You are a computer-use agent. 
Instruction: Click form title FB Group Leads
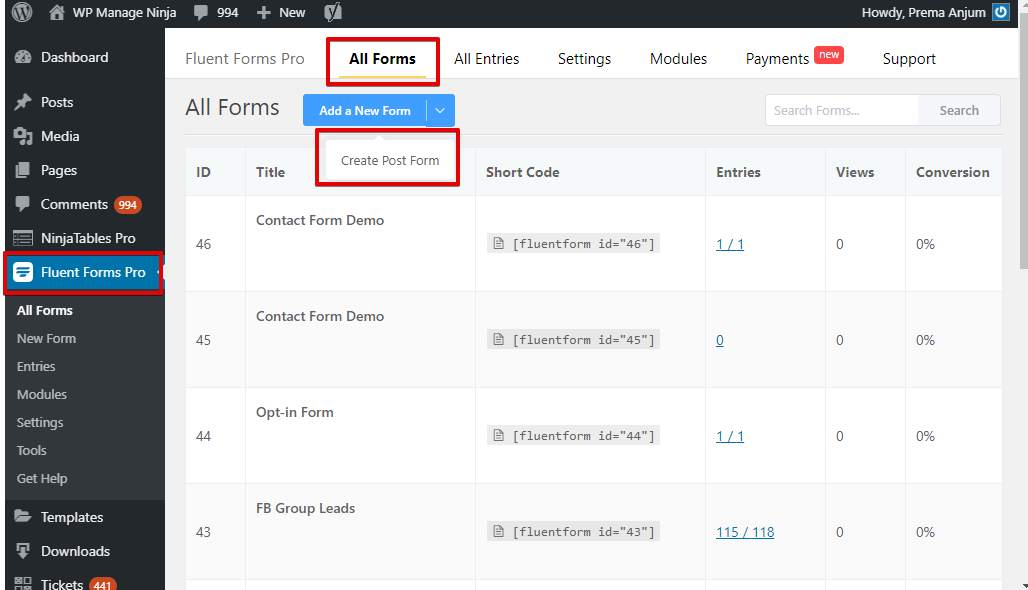306,508
